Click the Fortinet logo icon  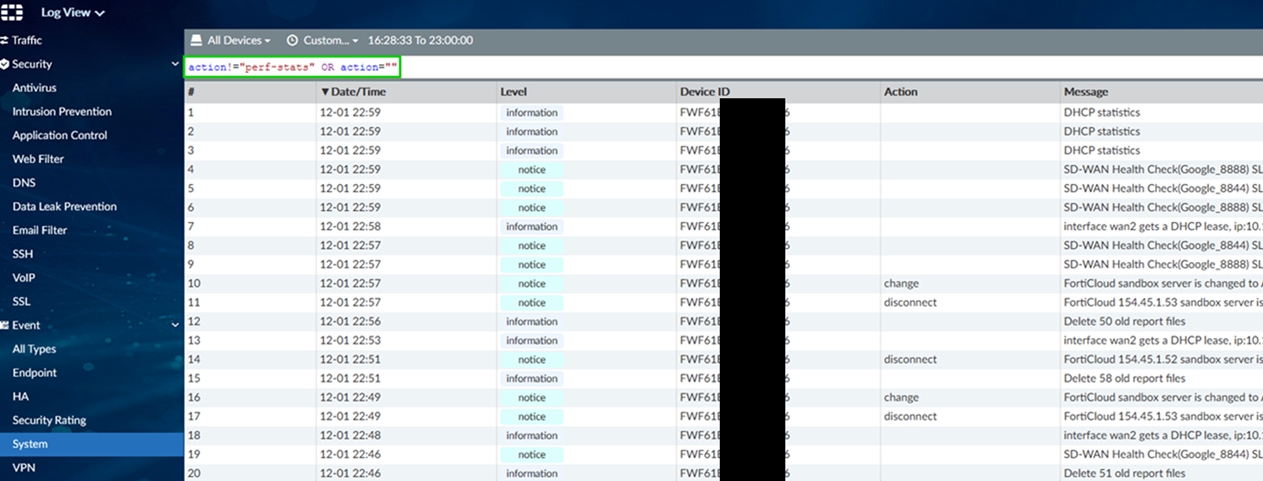click(12, 12)
